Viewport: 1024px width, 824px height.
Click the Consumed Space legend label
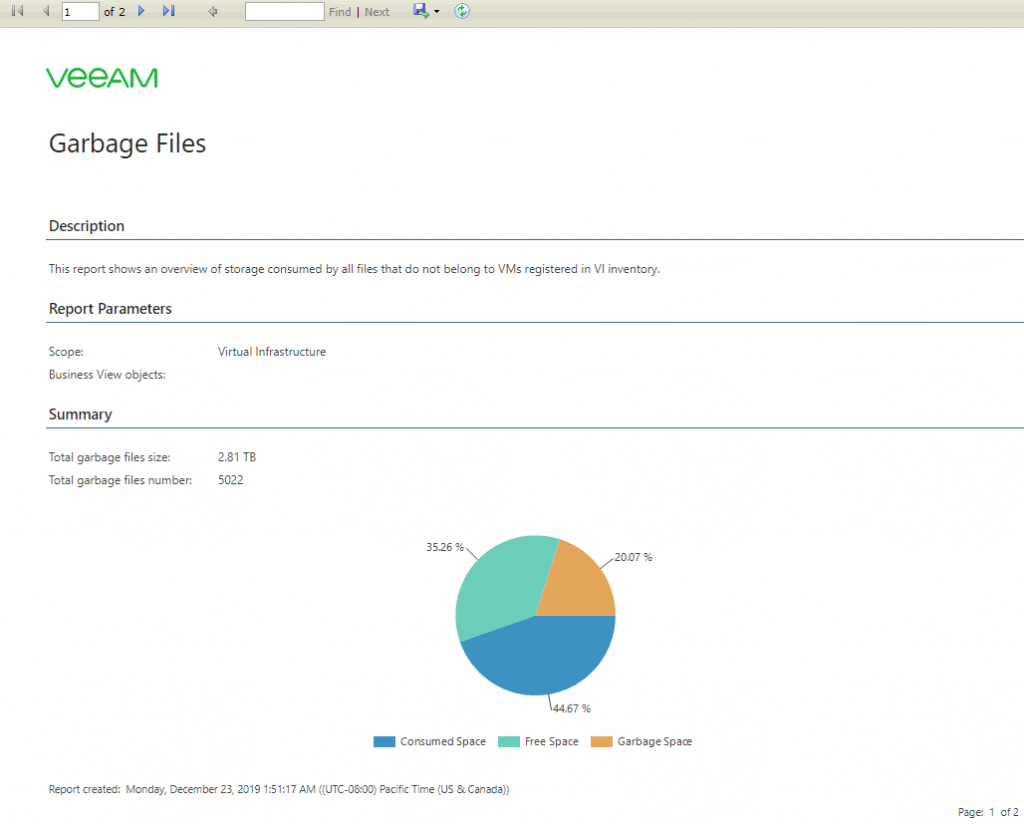coord(443,742)
